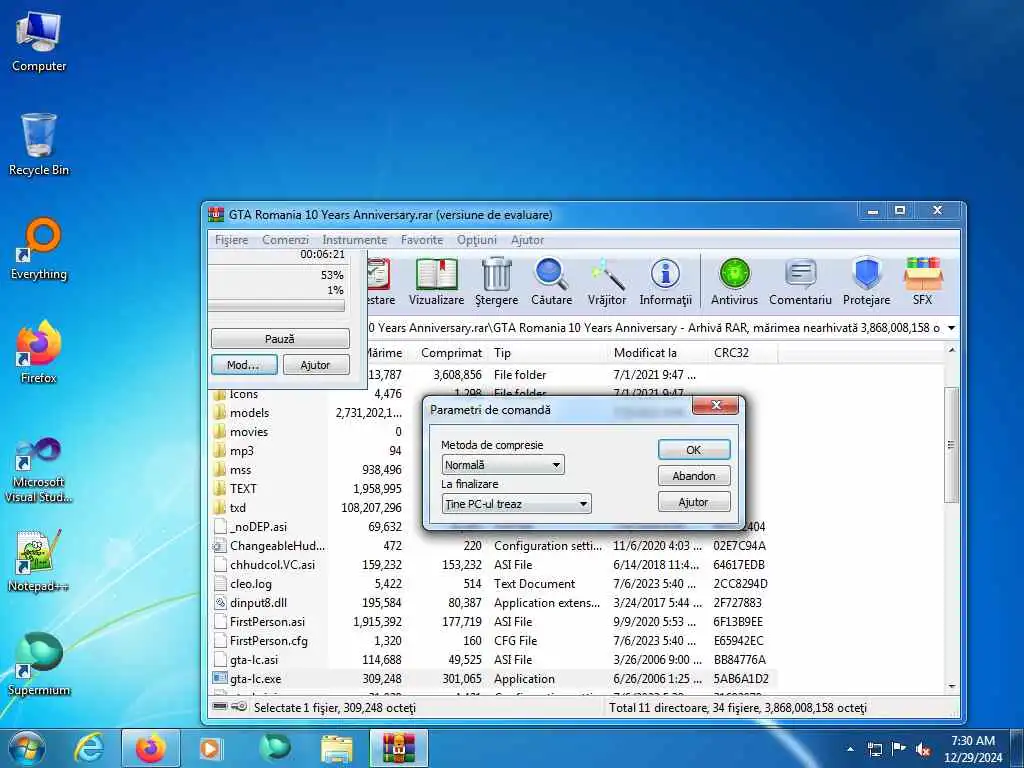This screenshot has height=768, width=1024.
Task: Open Computer desktop icon
Action: 39,42
